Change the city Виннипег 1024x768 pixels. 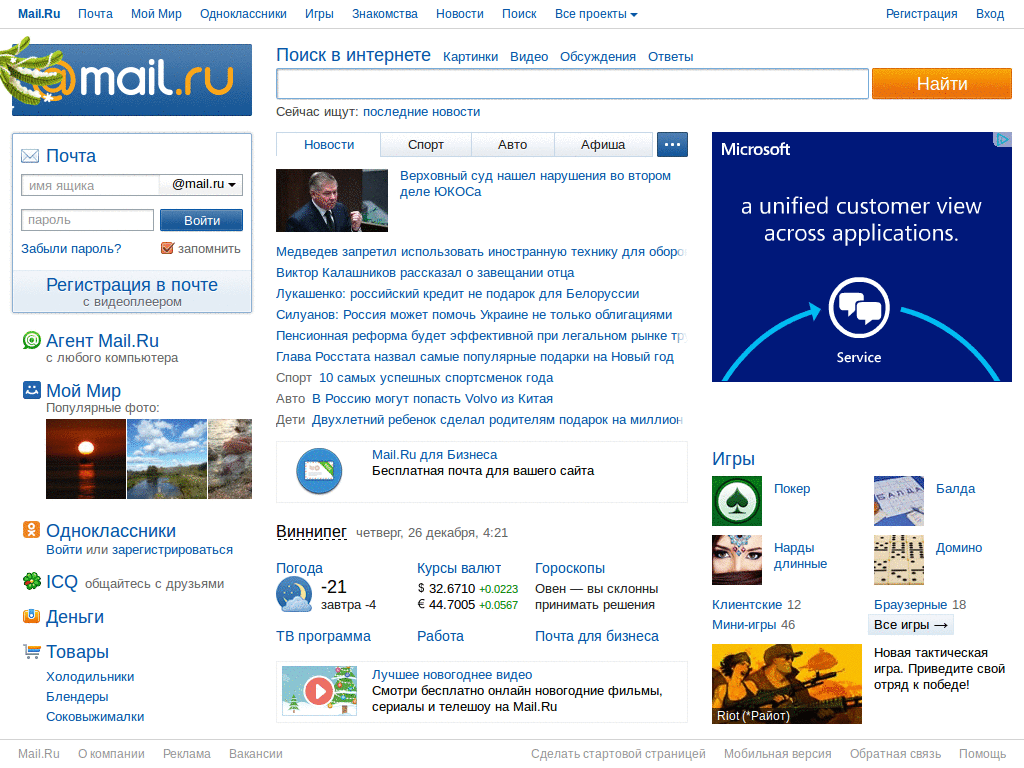pos(312,532)
